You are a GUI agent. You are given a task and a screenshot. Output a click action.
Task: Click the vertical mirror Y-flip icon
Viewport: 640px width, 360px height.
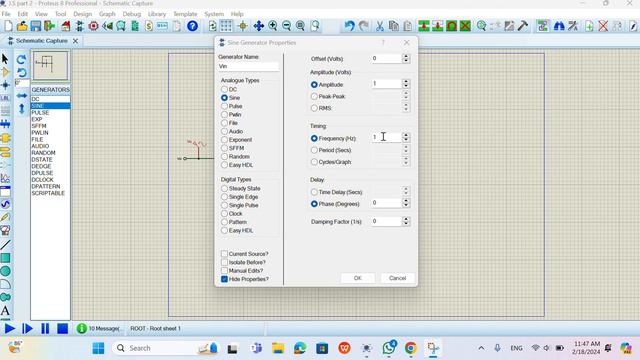point(22,109)
